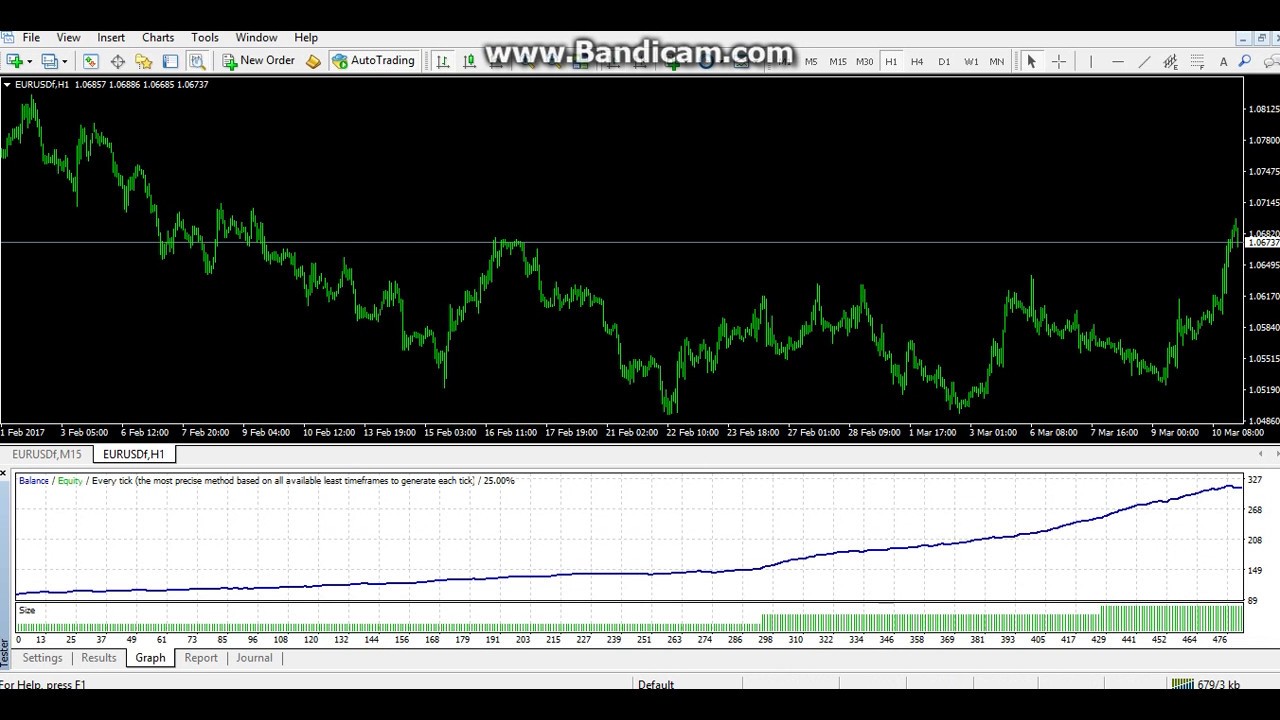Toggle the Navigator star-folder icon
Screen dimensions: 1280x720
143,61
